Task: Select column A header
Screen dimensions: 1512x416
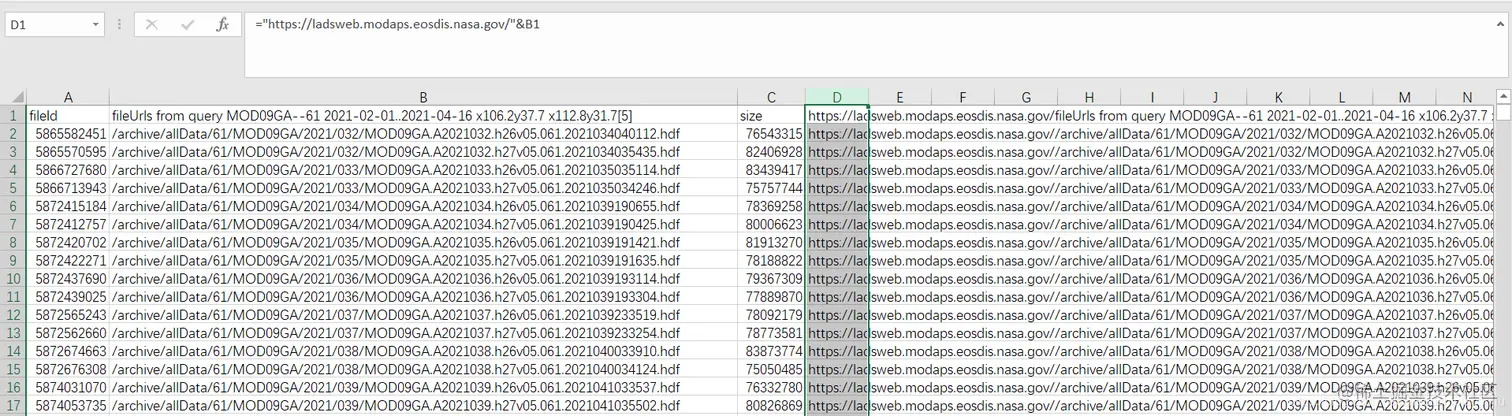Action: tap(68, 97)
